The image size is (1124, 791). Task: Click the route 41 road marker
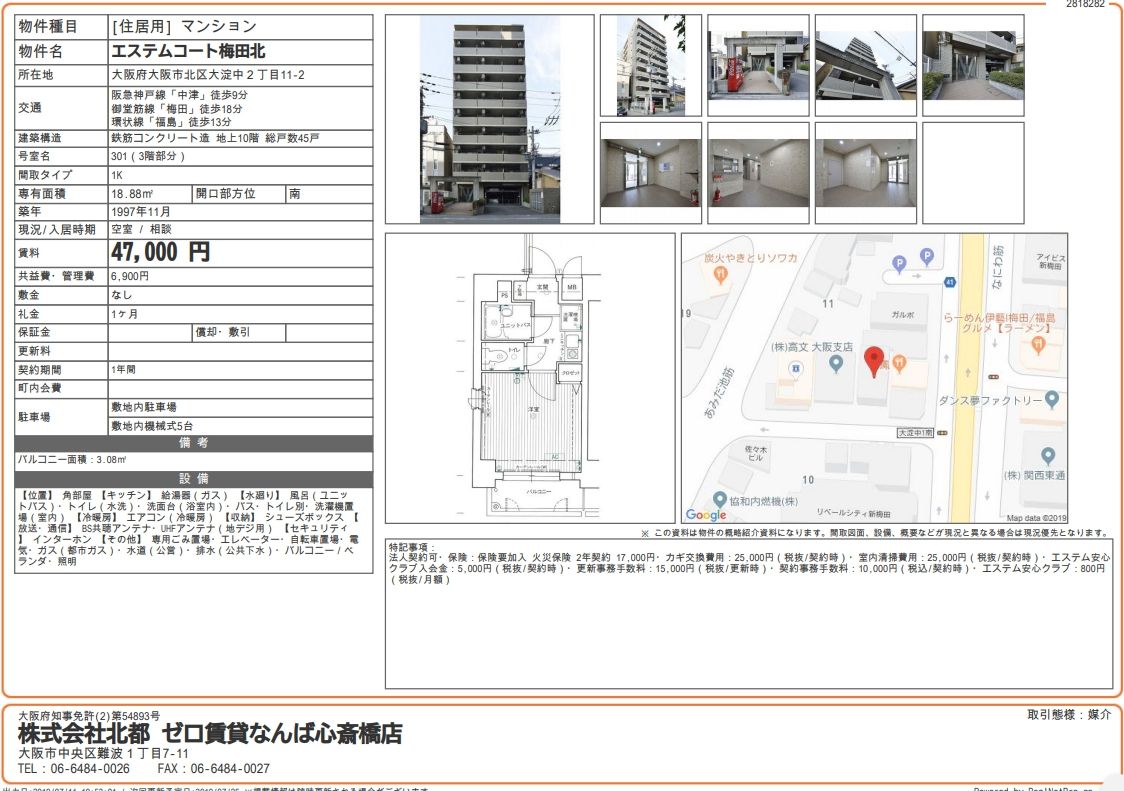tap(950, 282)
